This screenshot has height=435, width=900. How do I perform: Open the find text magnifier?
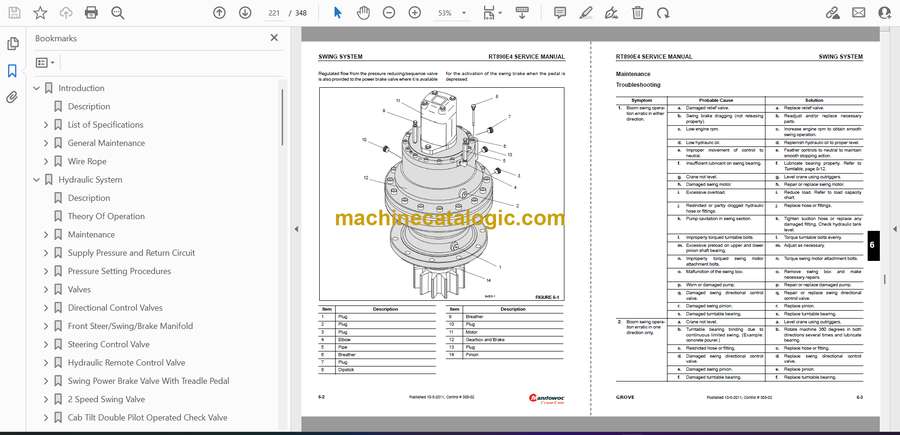[x=118, y=13]
